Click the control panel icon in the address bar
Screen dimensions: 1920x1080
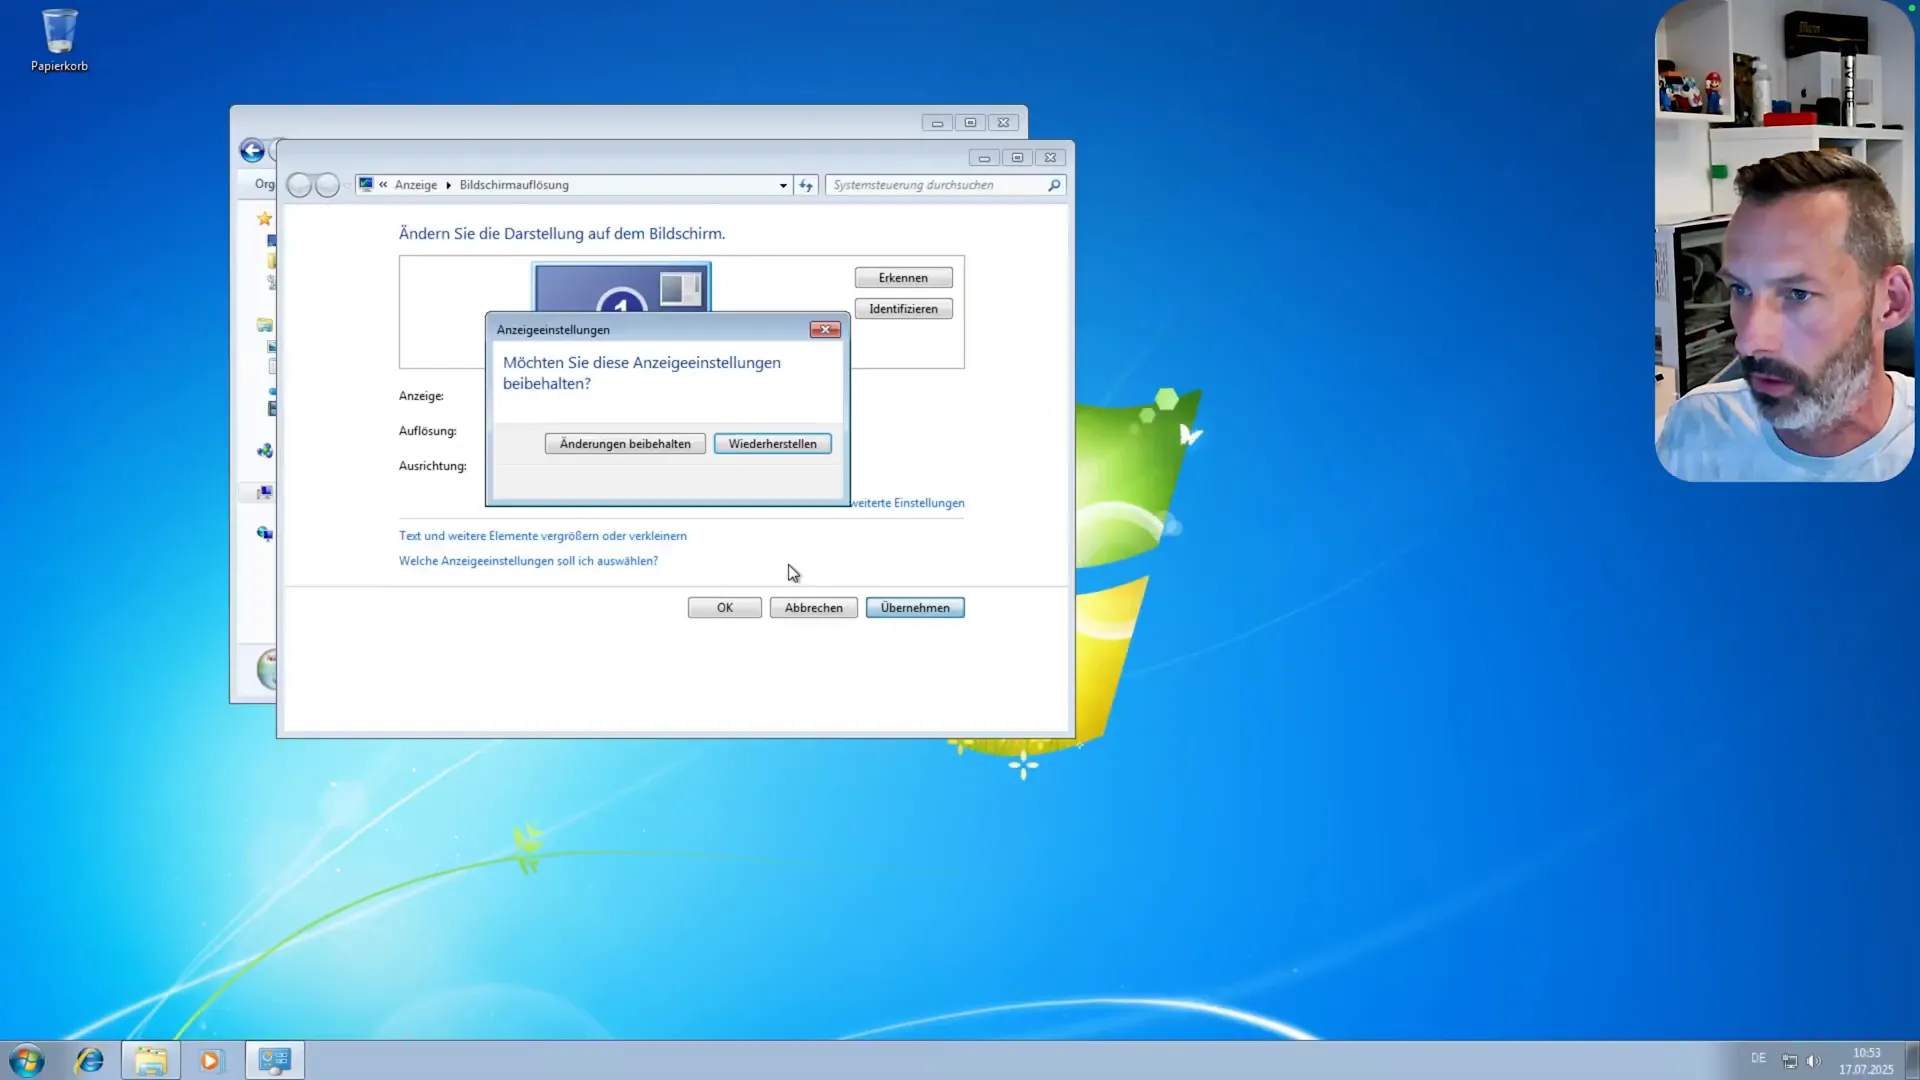366,184
